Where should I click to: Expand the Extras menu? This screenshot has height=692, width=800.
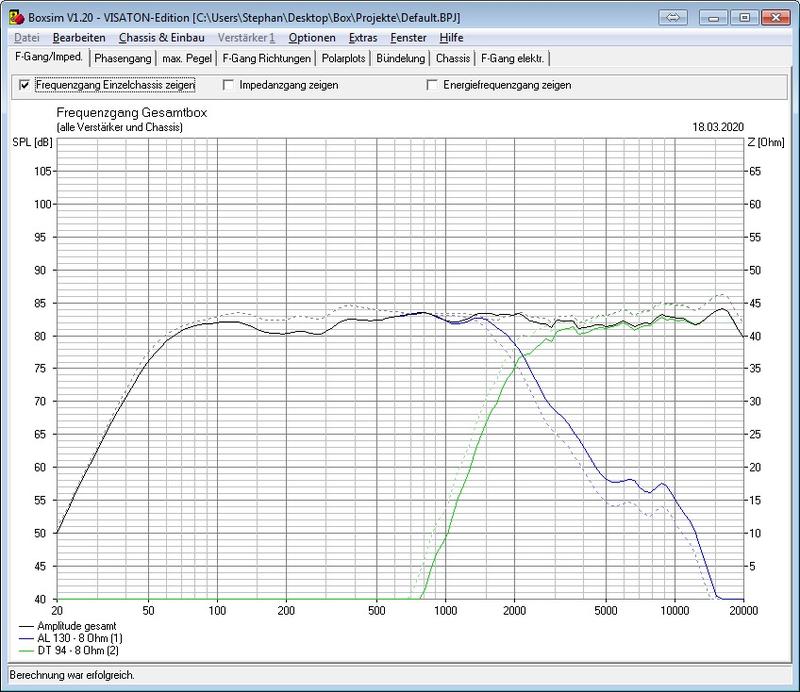363,38
